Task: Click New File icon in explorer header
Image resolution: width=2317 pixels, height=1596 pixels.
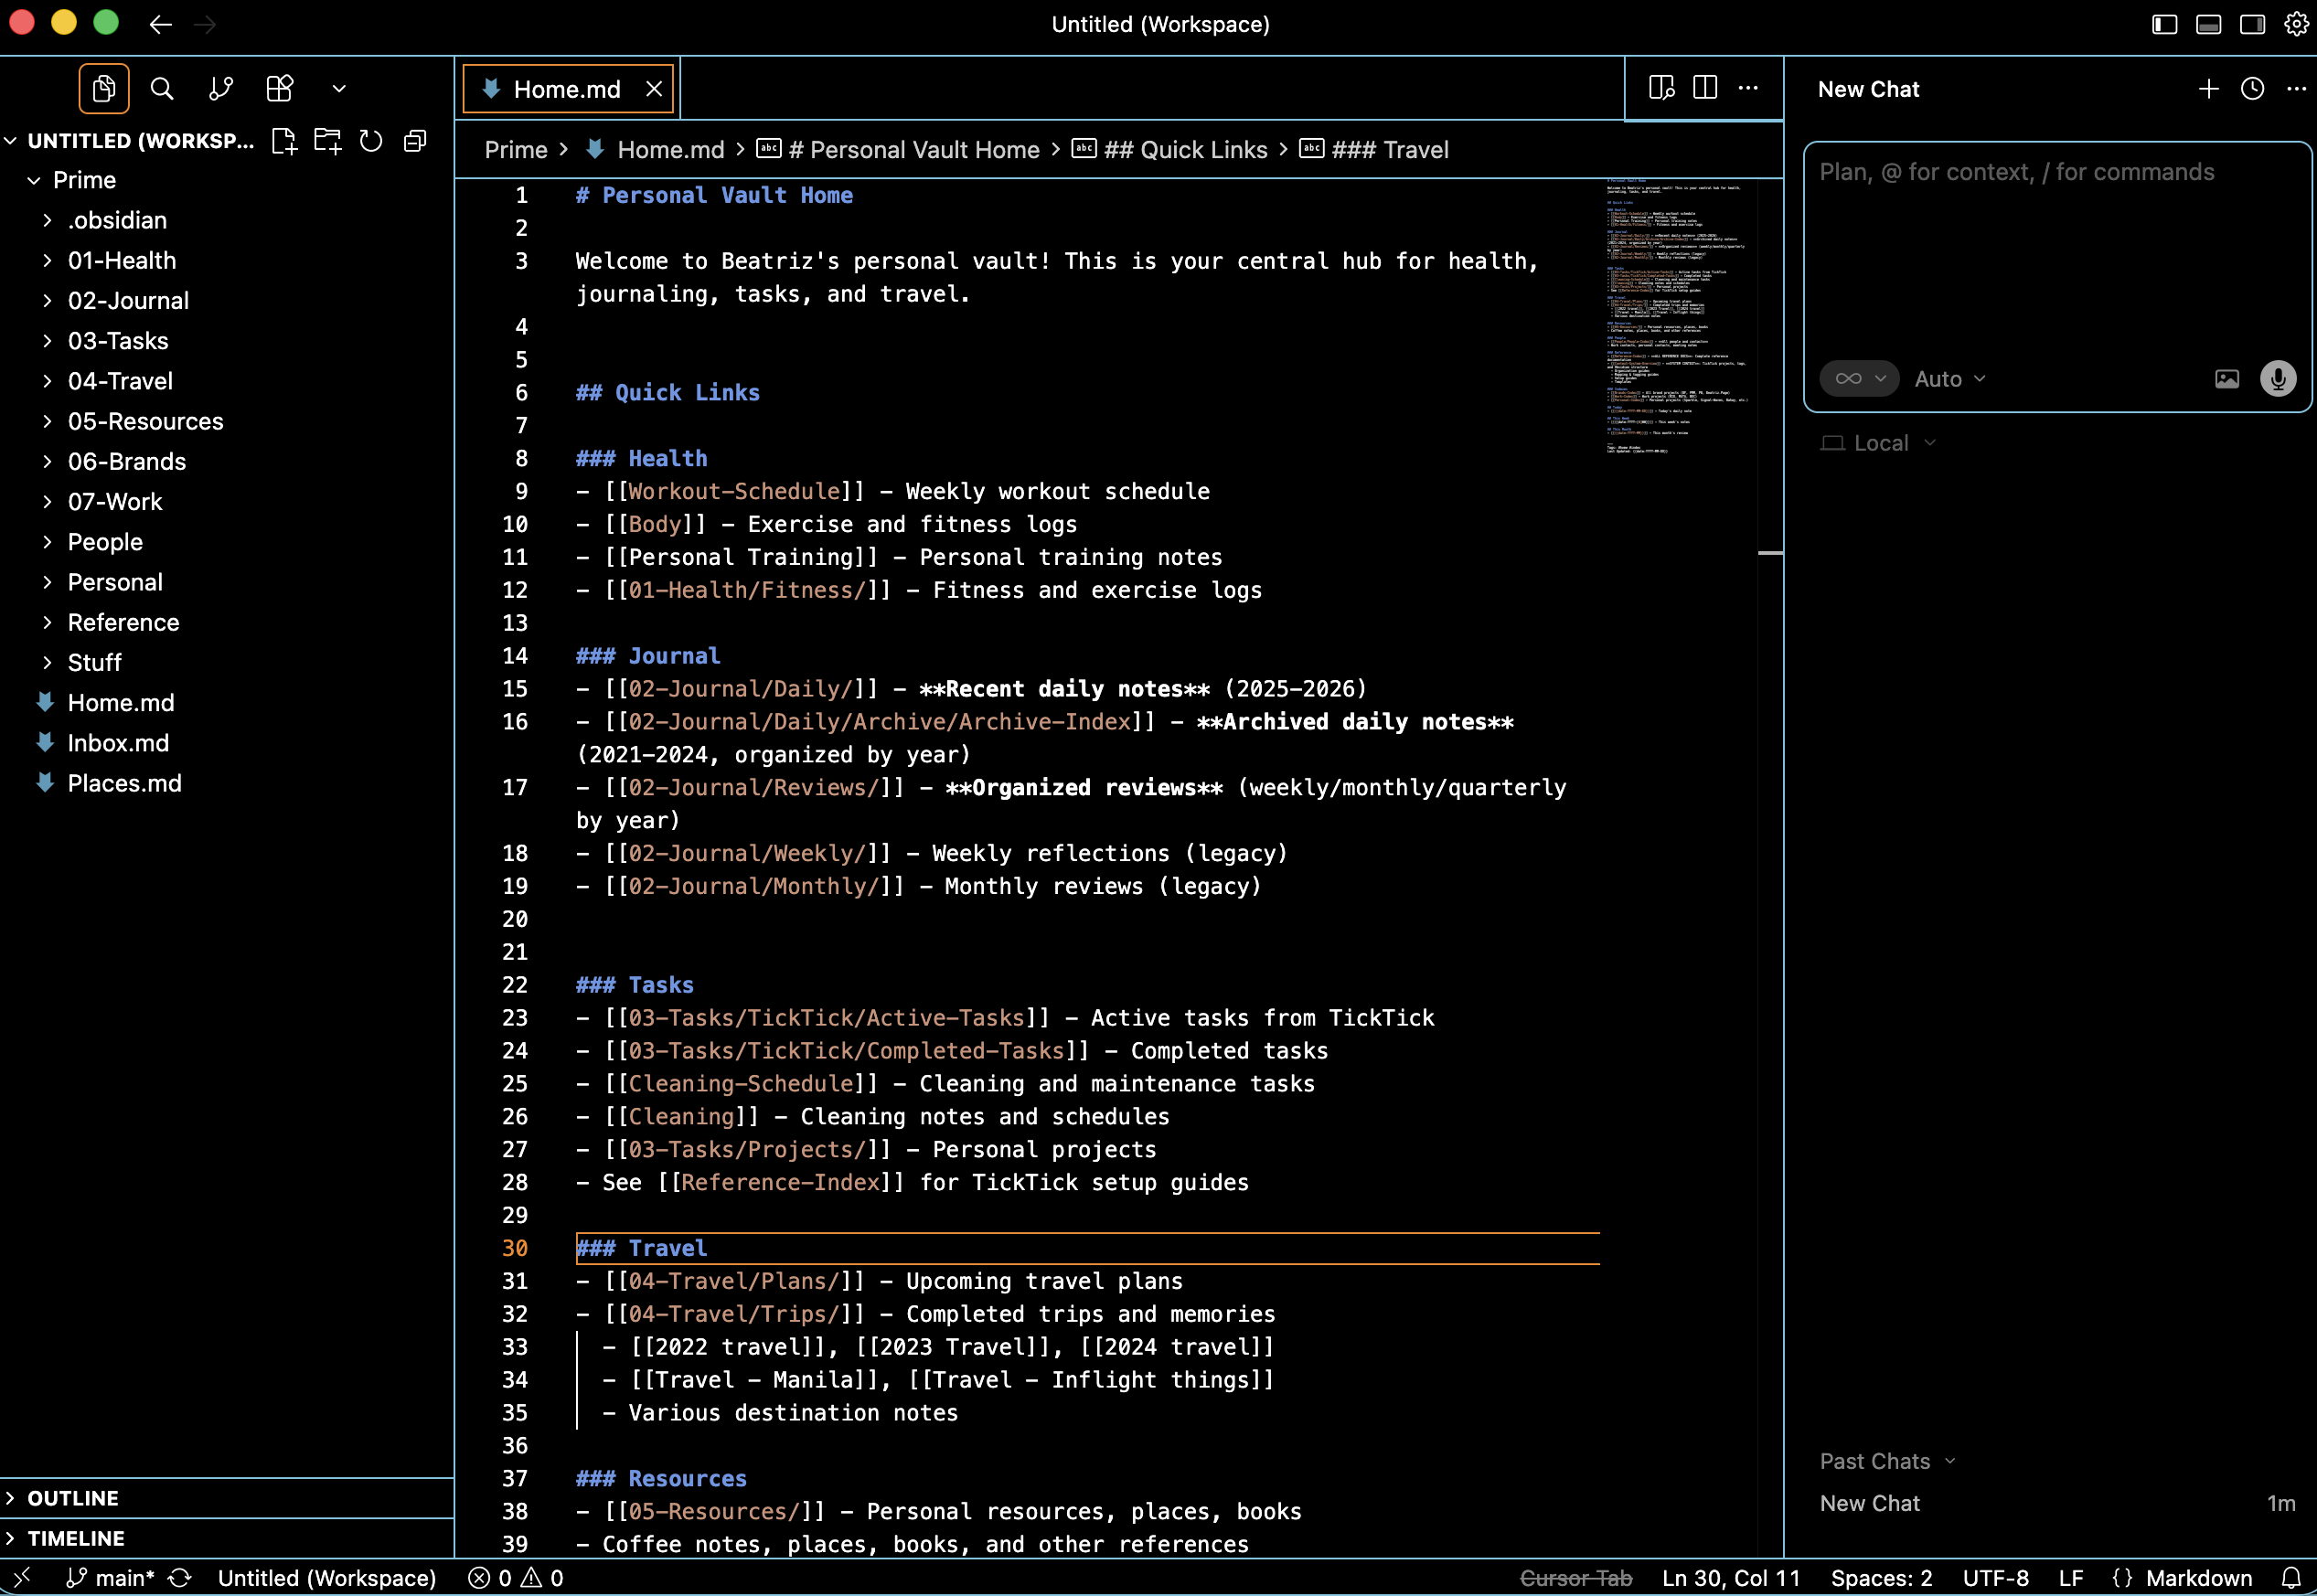Action: (x=284, y=141)
